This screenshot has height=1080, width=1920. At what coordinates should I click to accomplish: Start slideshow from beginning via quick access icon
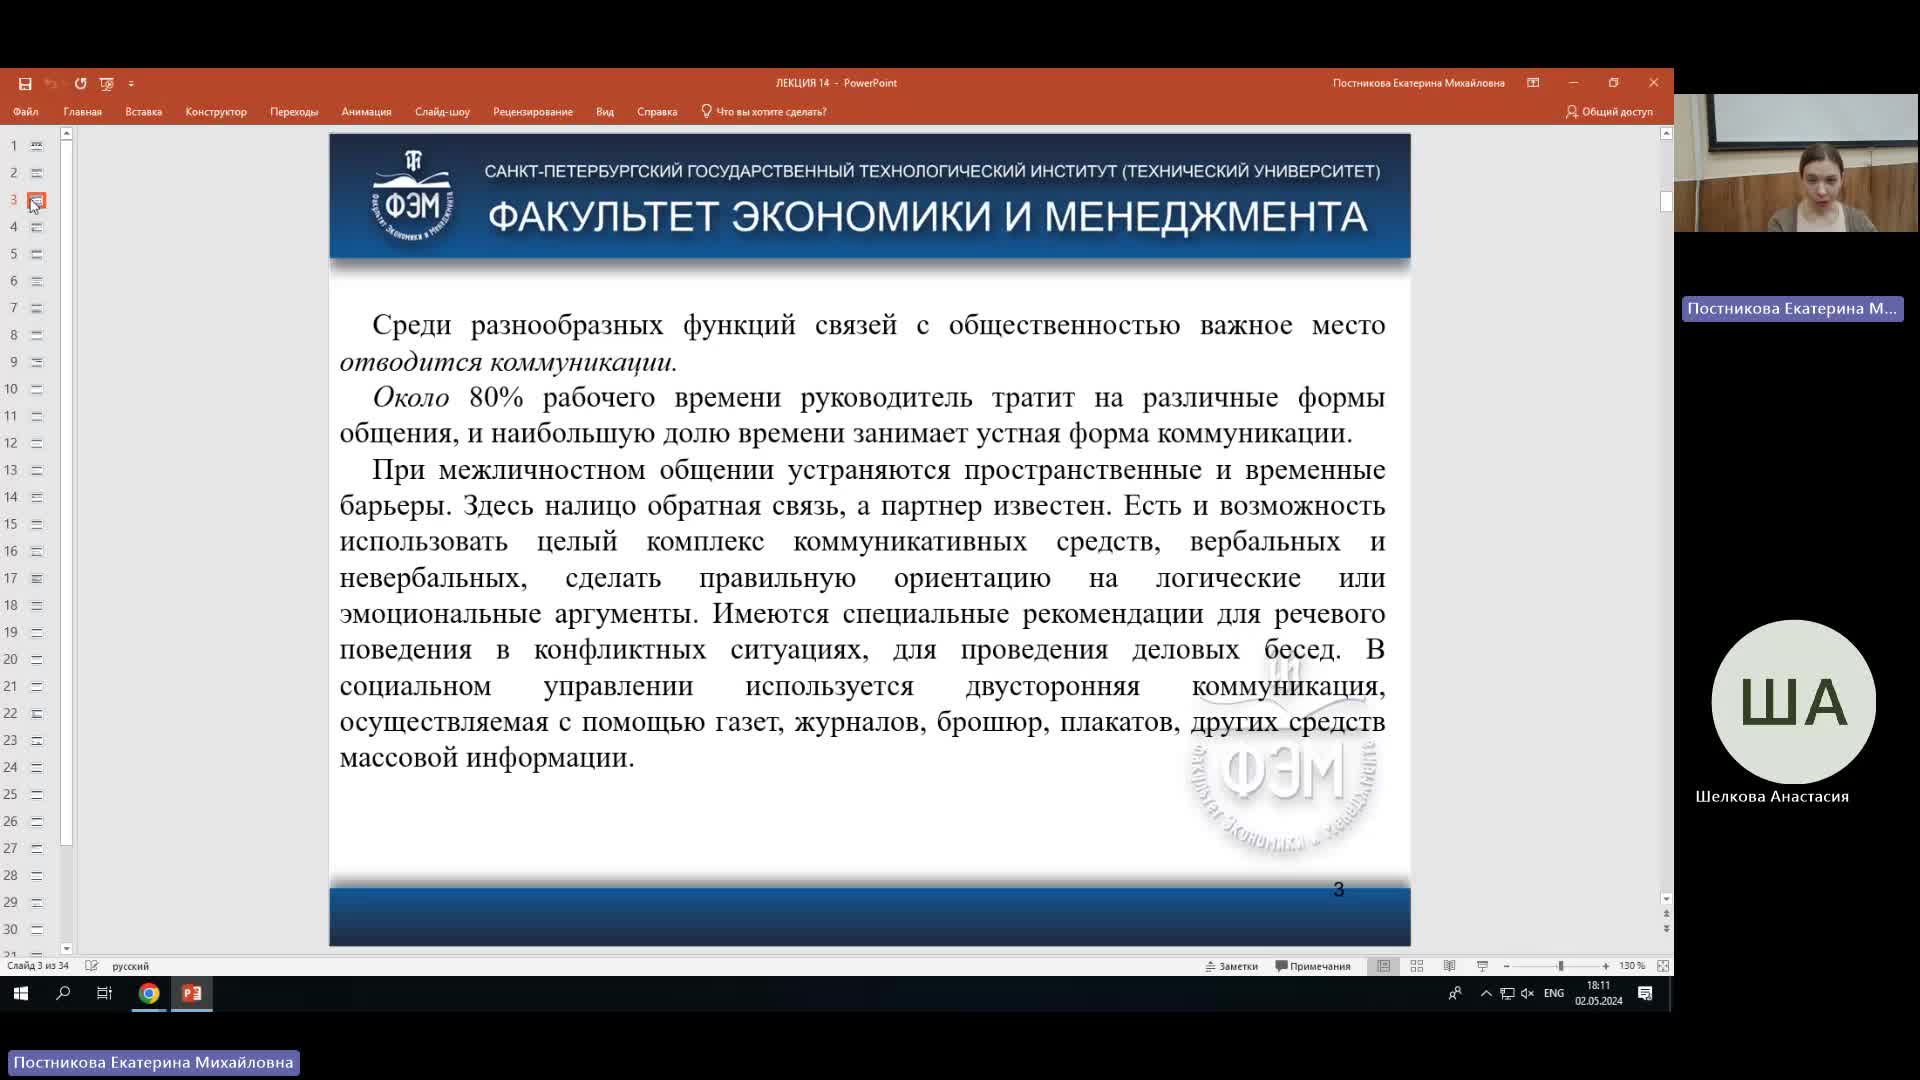106,84
